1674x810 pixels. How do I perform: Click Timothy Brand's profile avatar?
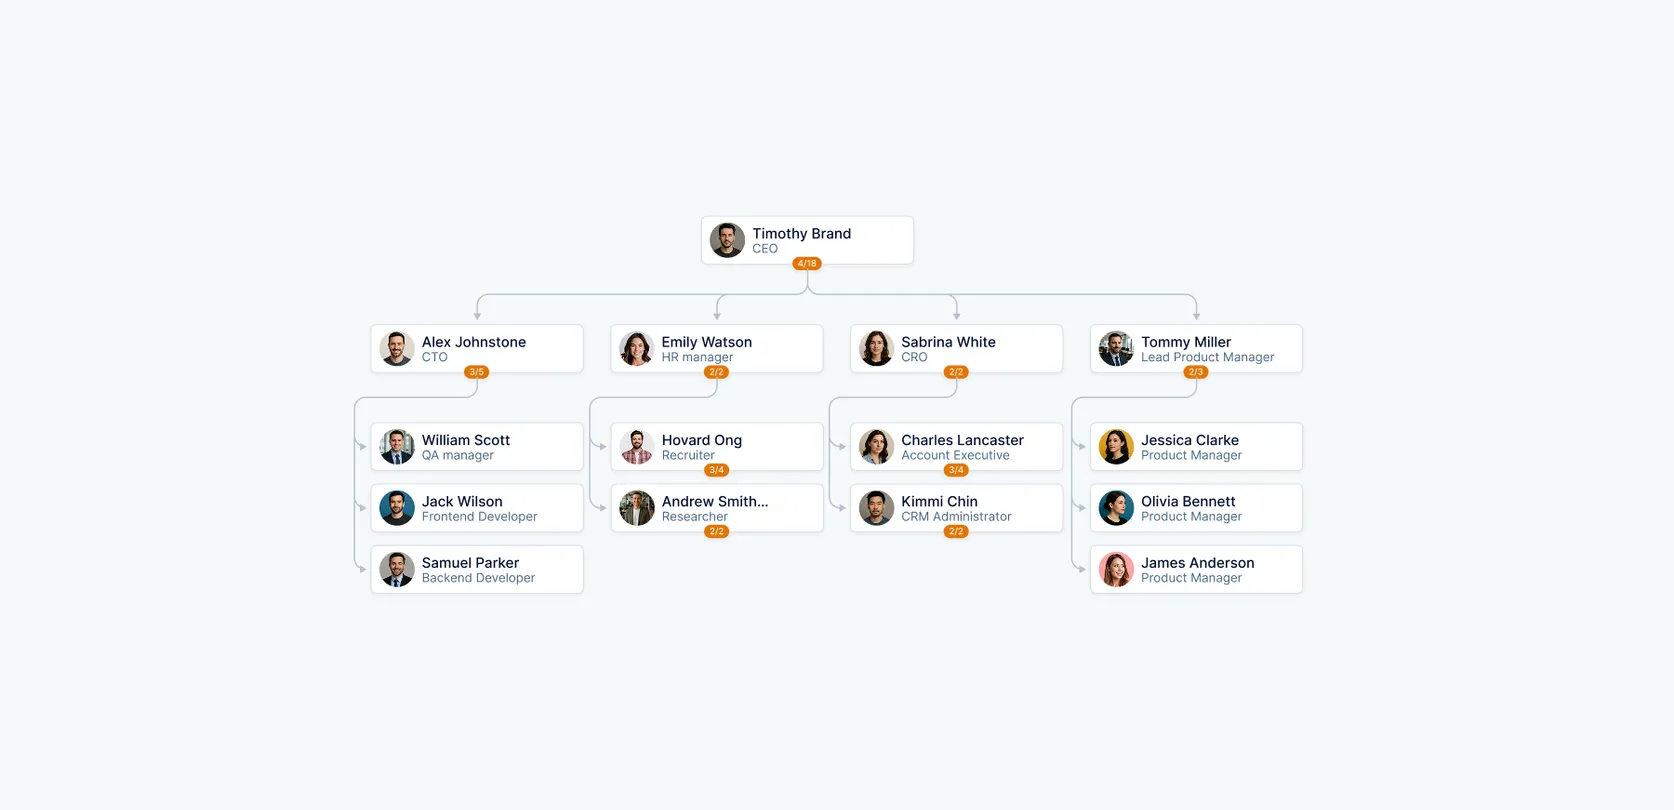tap(727, 240)
